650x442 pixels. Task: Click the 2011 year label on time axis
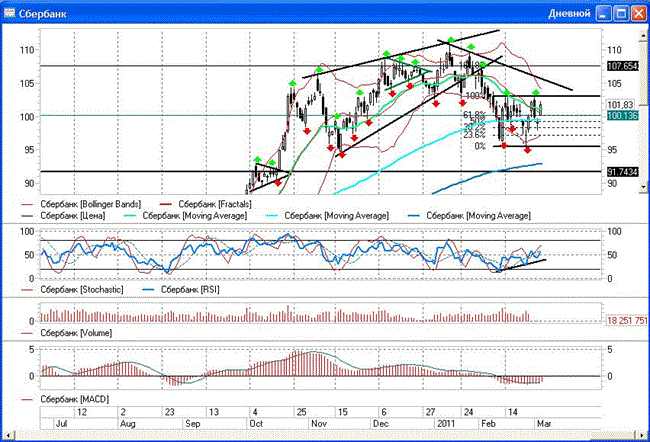(x=446, y=424)
